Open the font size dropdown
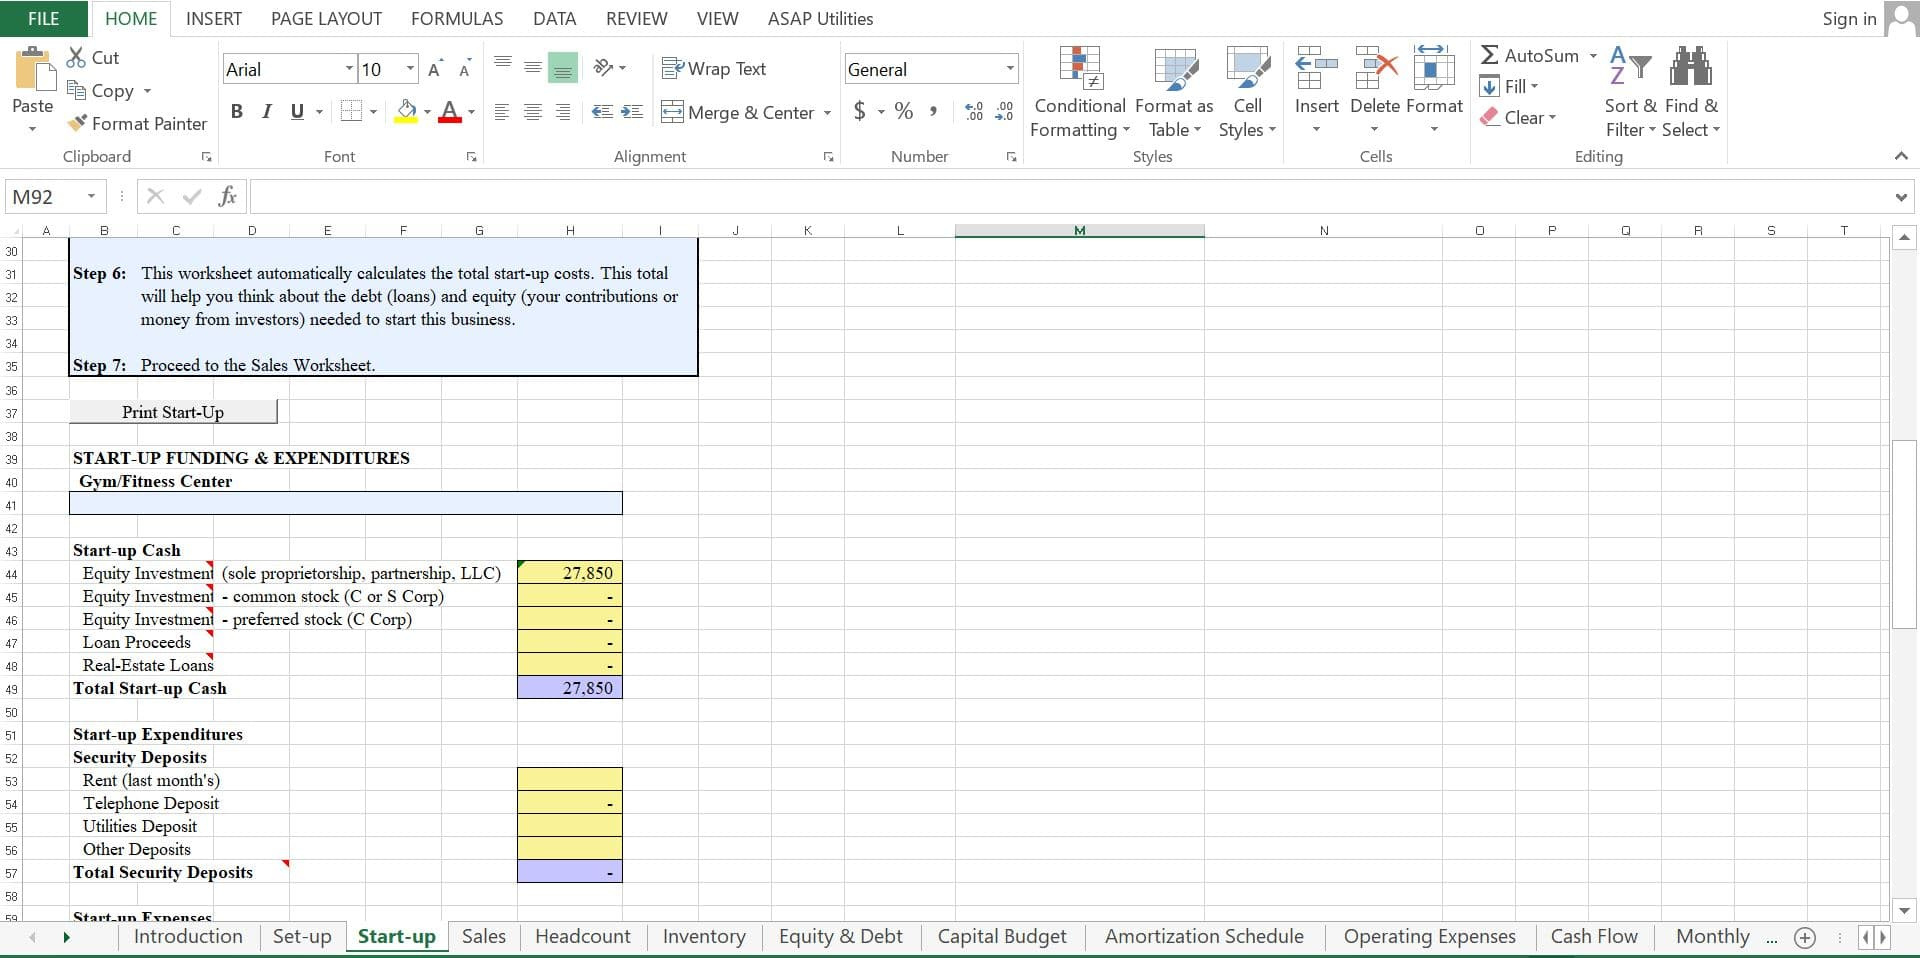 [410, 69]
